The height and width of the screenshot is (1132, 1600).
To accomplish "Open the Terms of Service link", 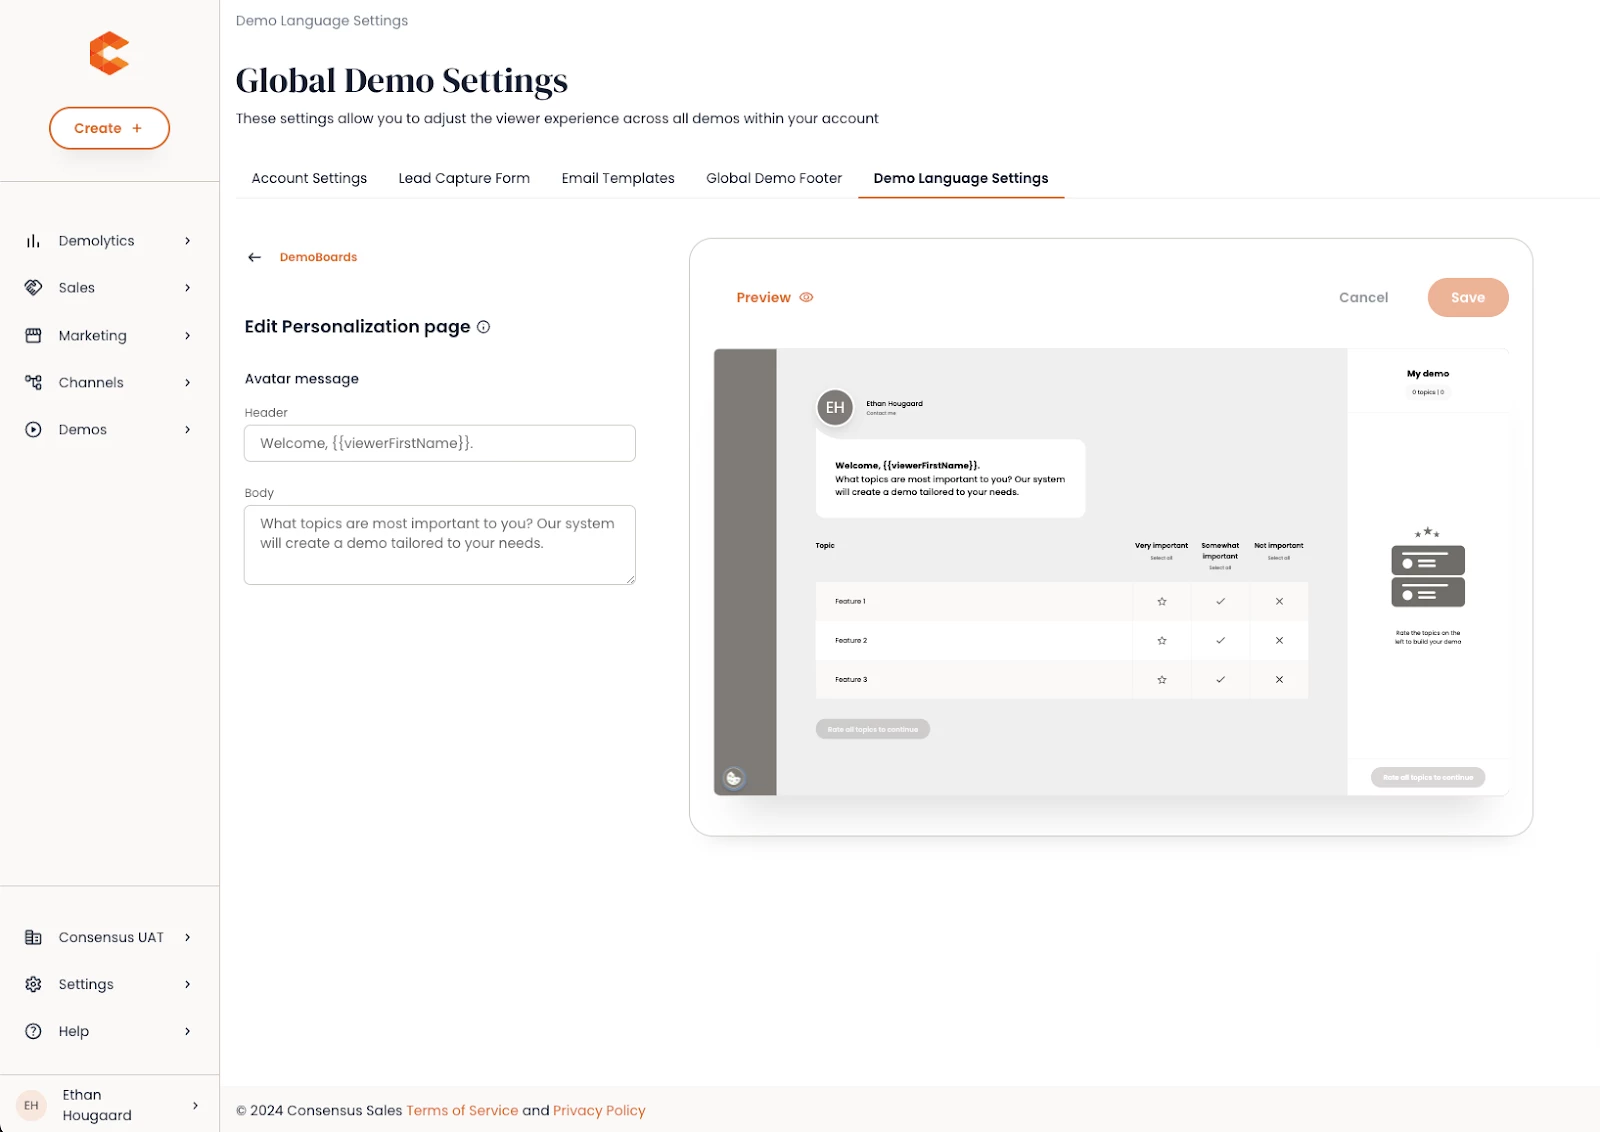I will [x=462, y=1111].
